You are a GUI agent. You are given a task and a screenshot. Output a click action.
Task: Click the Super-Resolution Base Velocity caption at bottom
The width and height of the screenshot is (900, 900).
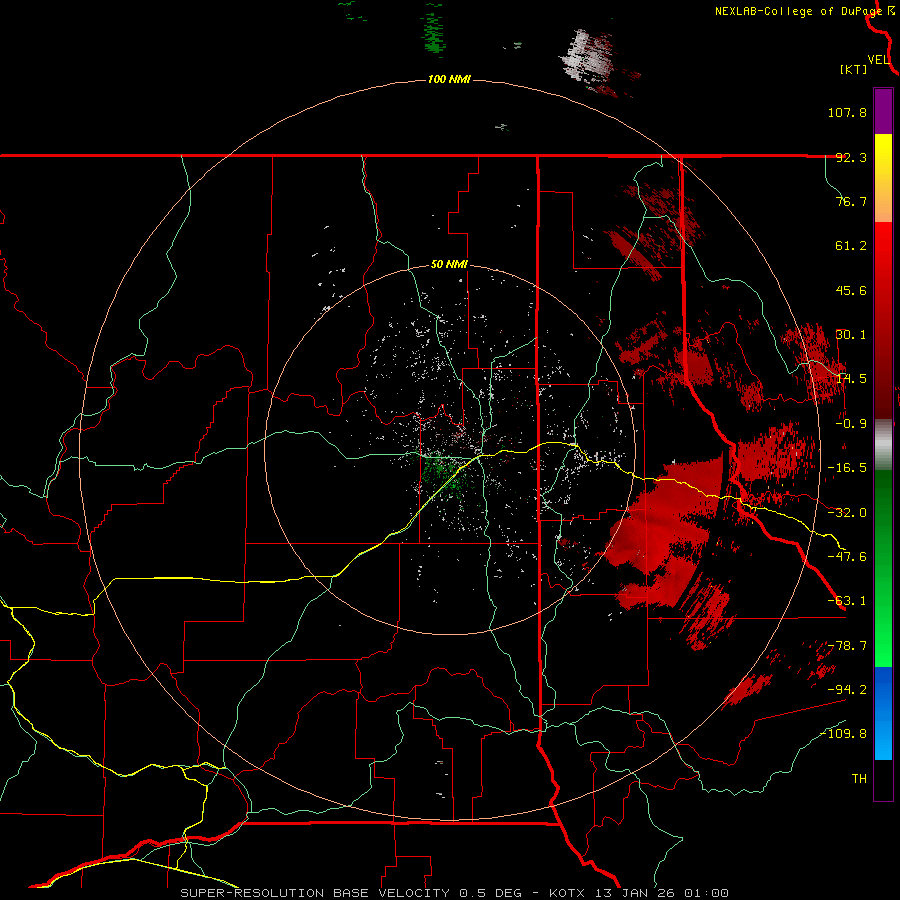coord(455,893)
